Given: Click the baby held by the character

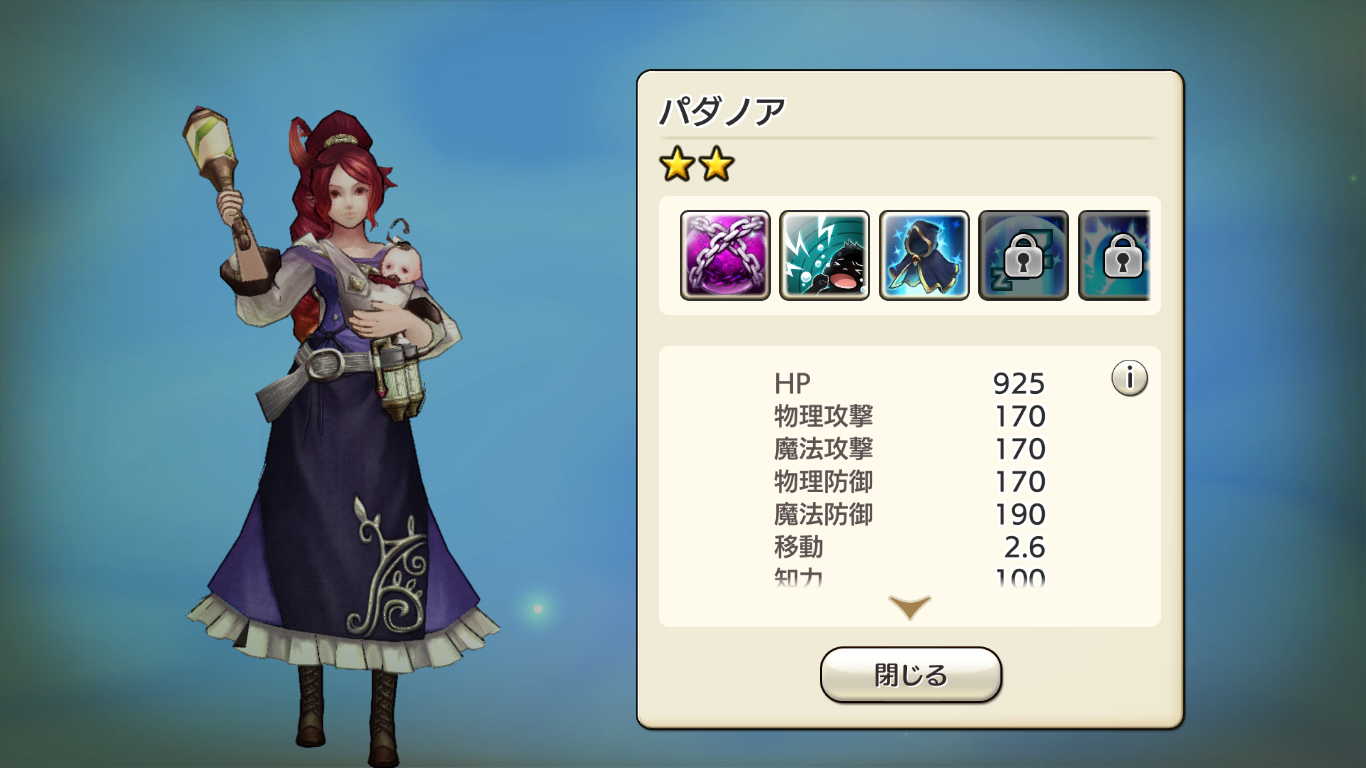Looking at the screenshot, I should (x=398, y=285).
